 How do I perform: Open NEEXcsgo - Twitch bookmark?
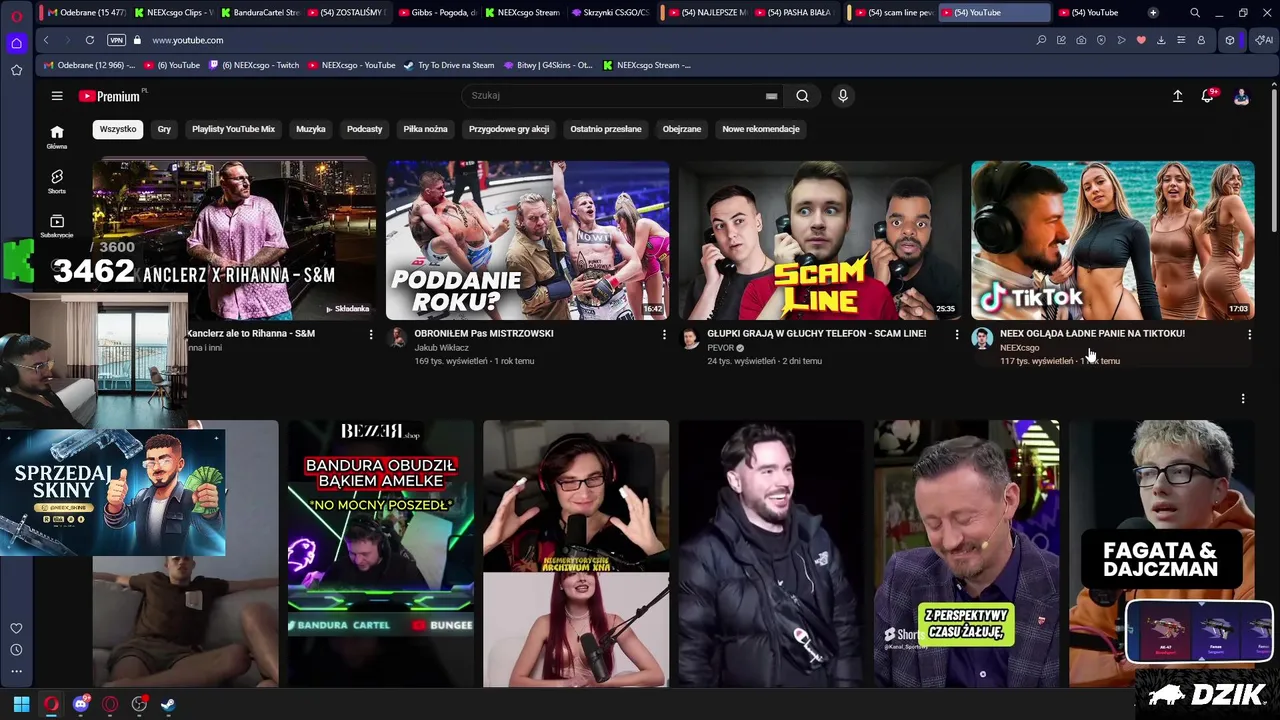coord(254,65)
